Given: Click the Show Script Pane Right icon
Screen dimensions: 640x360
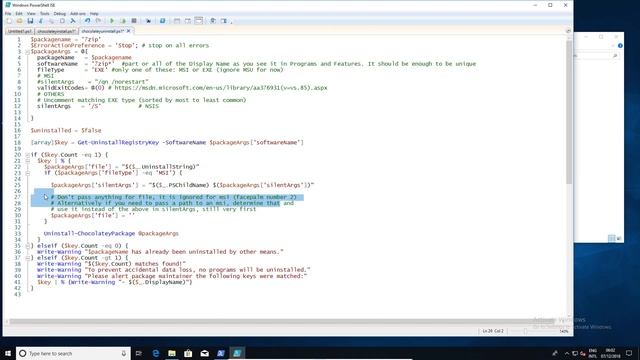Looking at the screenshot, I should pyautogui.click(x=188, y=20).
